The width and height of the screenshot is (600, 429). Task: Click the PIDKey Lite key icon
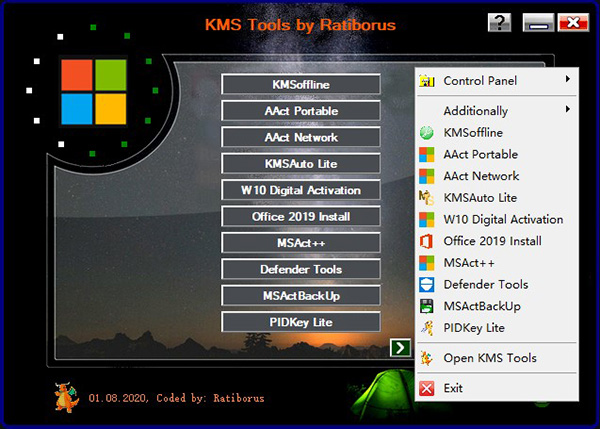click(x=426, y=328)
